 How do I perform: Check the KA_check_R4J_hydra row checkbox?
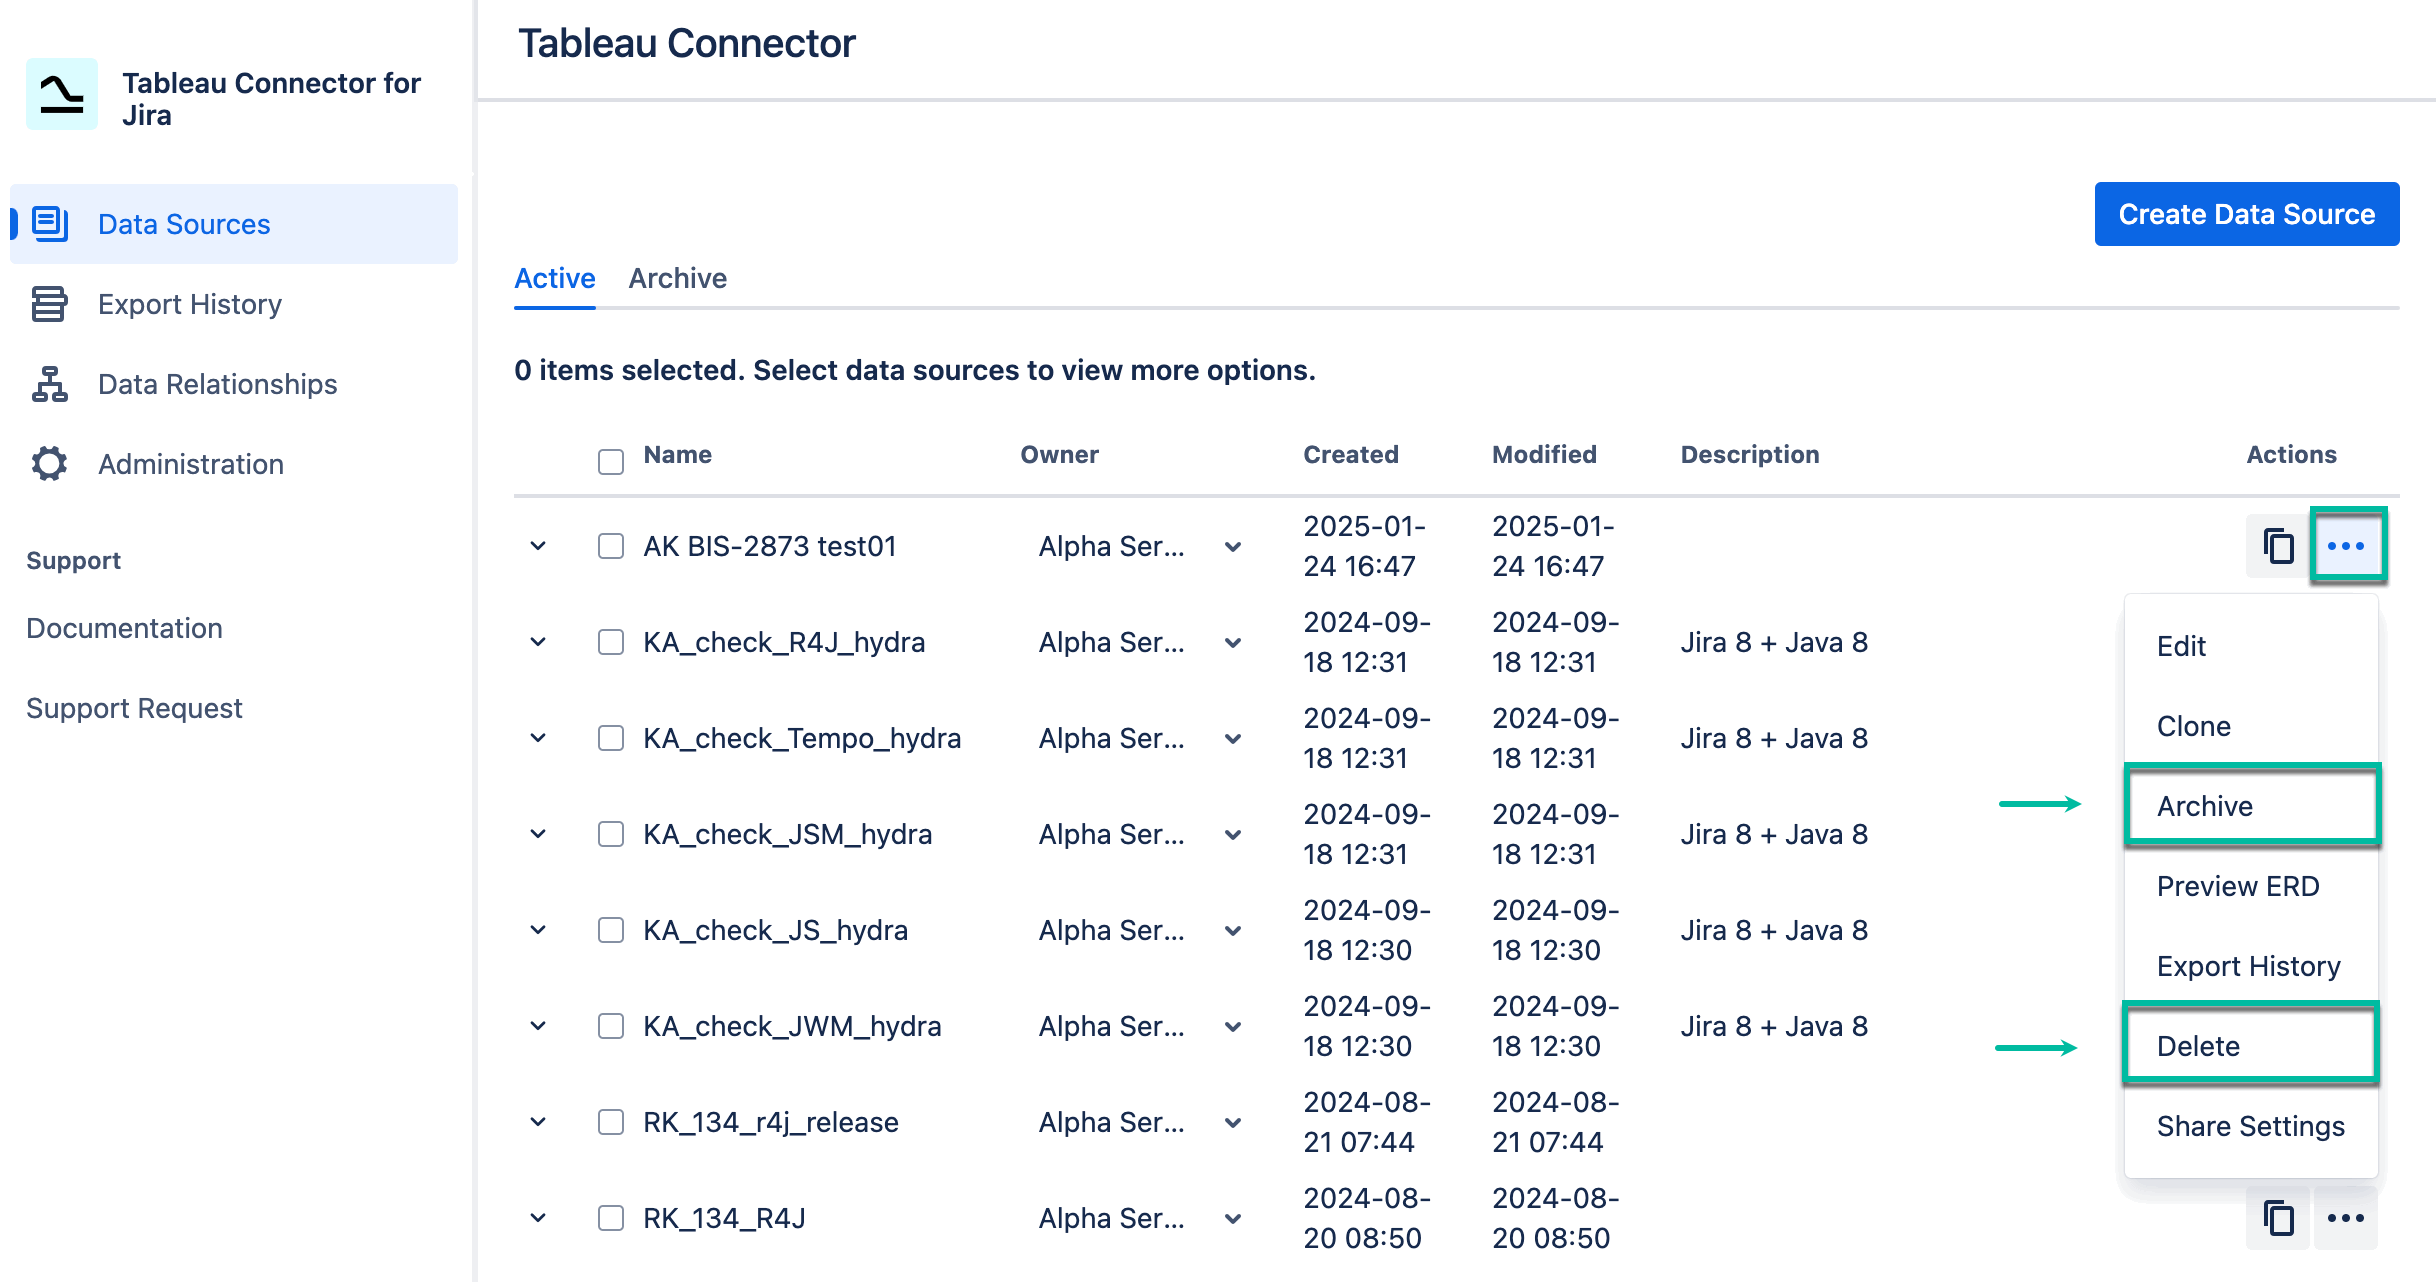coord(610,642)
